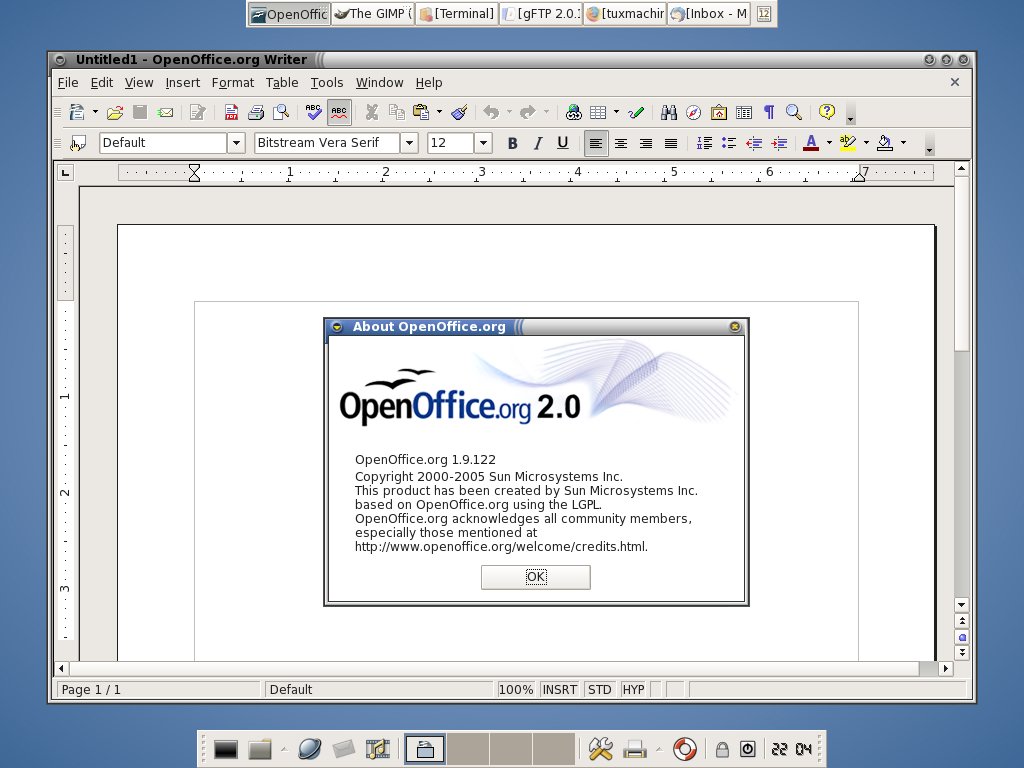
Task: Click the Undo arrow icon
Action: coord(491,112)
